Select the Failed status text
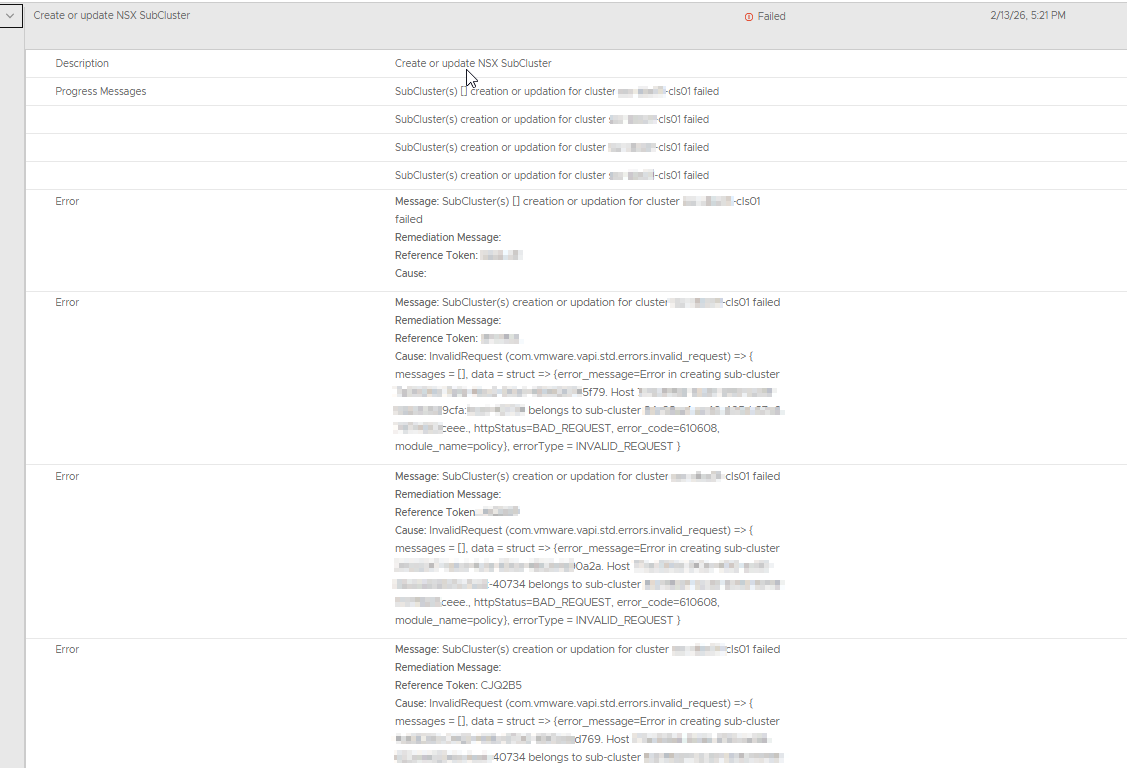This screenshot has width=1127, height=768. tap(771, 17)
